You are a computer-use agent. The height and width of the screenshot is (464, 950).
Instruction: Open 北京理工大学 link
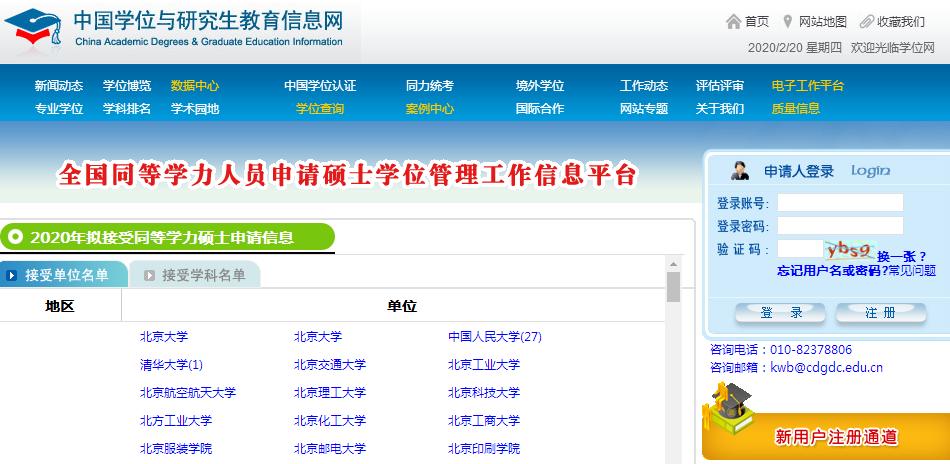point(330,393)
